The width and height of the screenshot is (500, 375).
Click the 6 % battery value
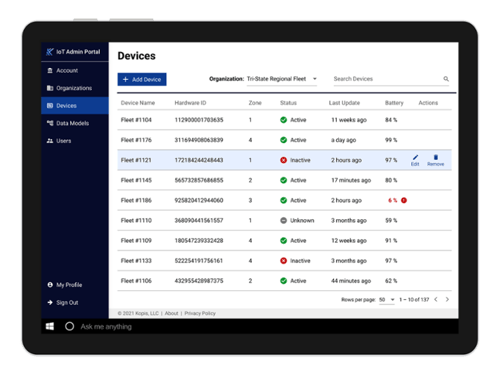click(x=393, y=200)
